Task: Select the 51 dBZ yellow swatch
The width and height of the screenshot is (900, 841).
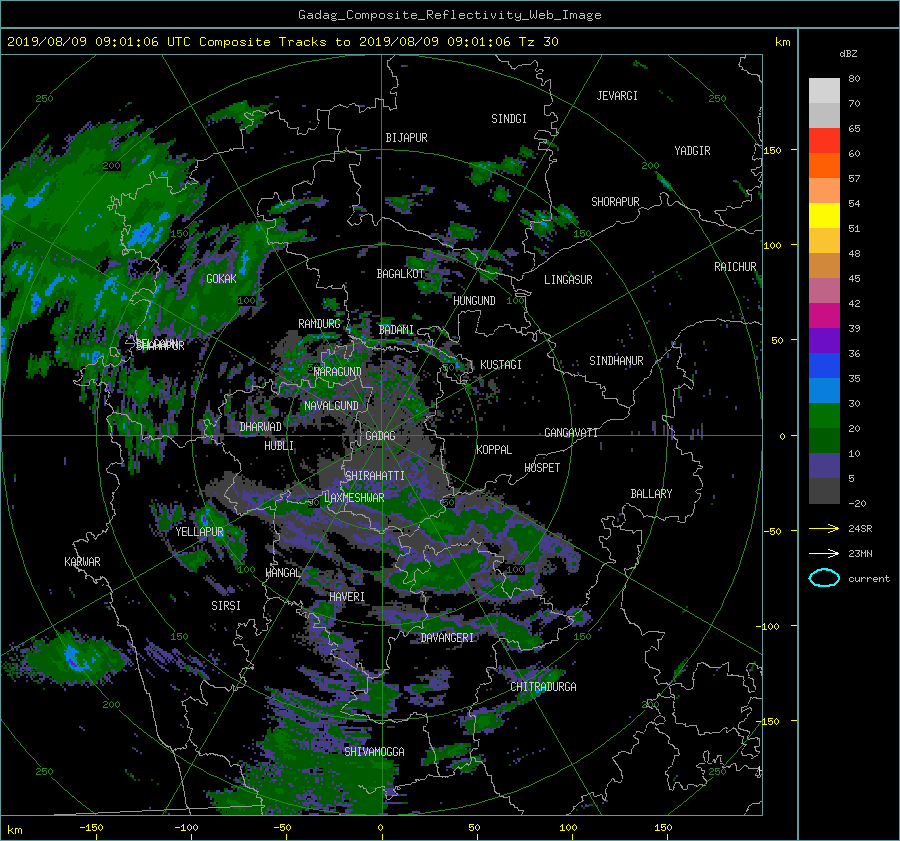Action: point(824,216)
